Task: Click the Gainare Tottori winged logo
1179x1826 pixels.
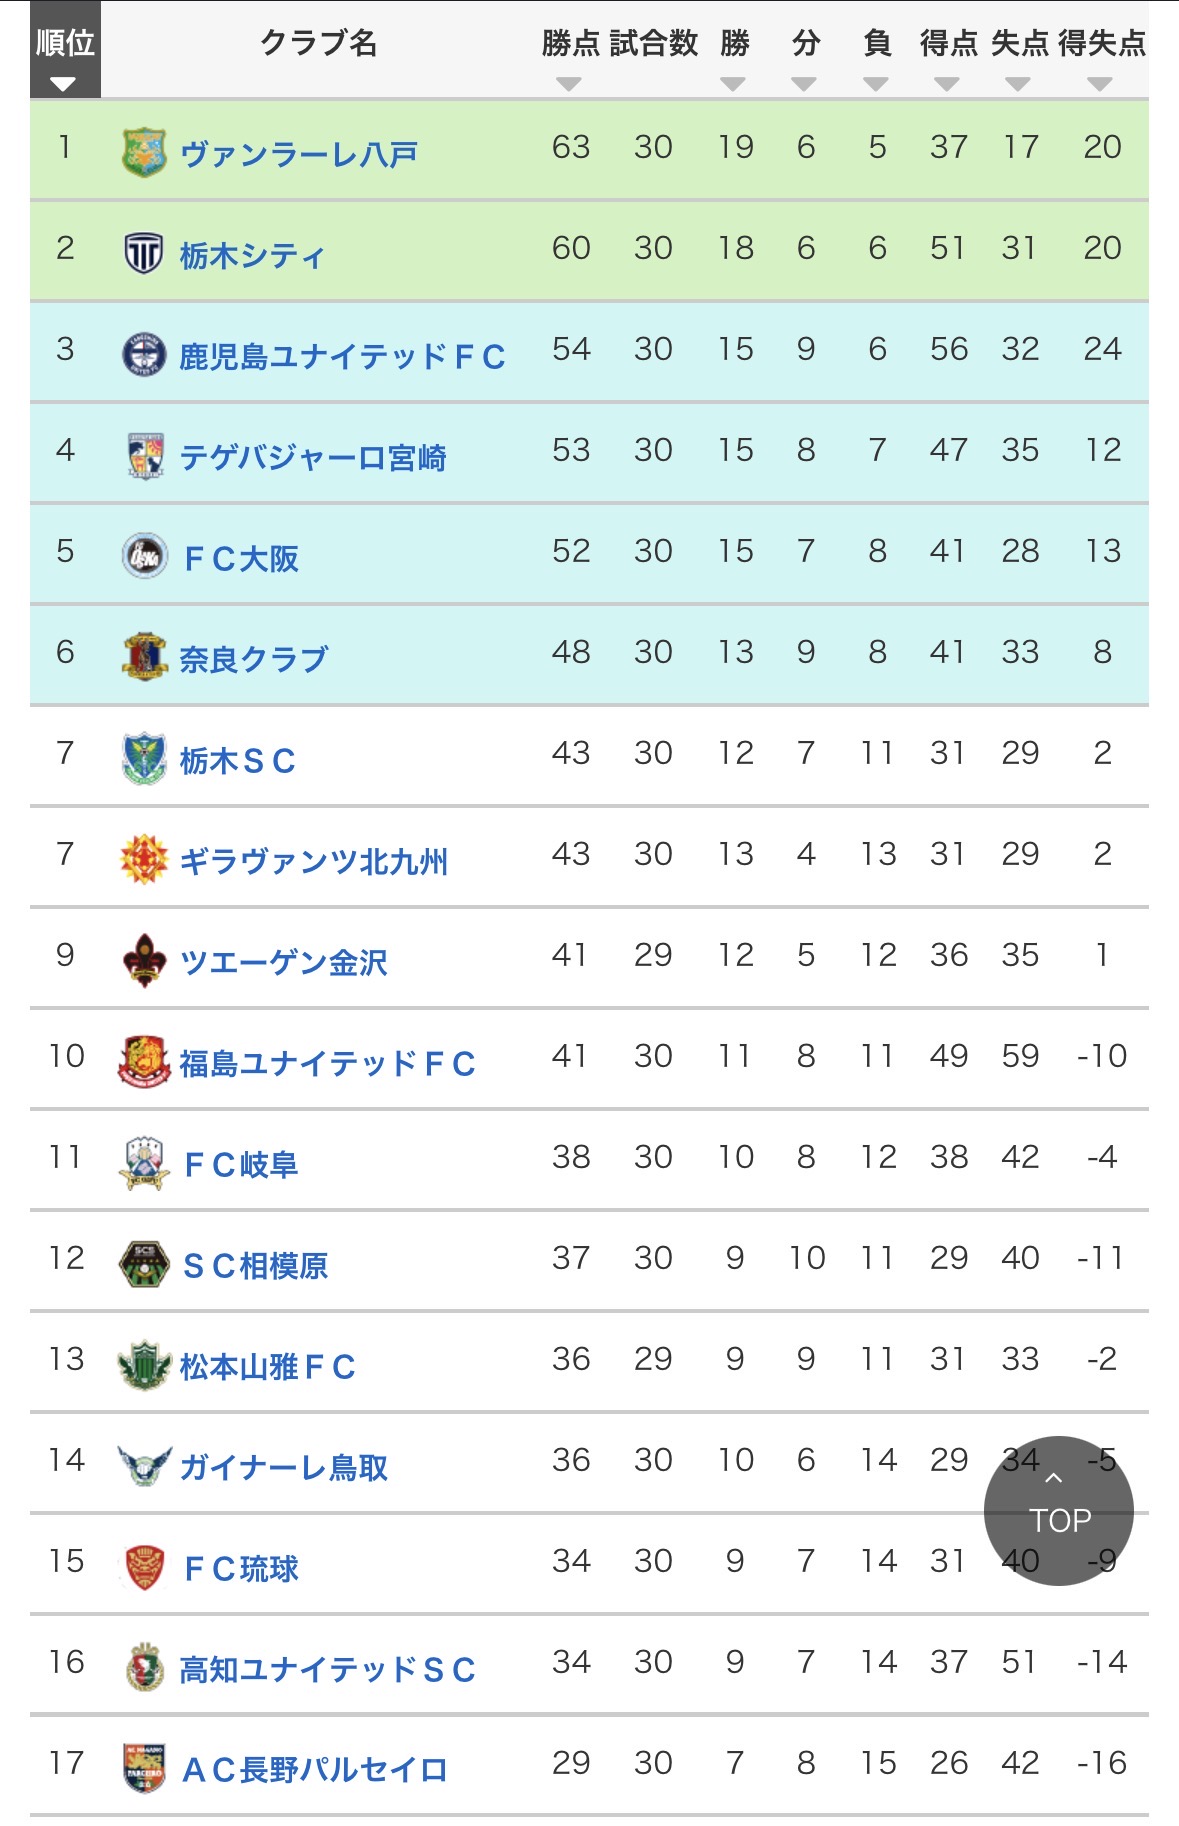Action: click(x=144, y=1465)
